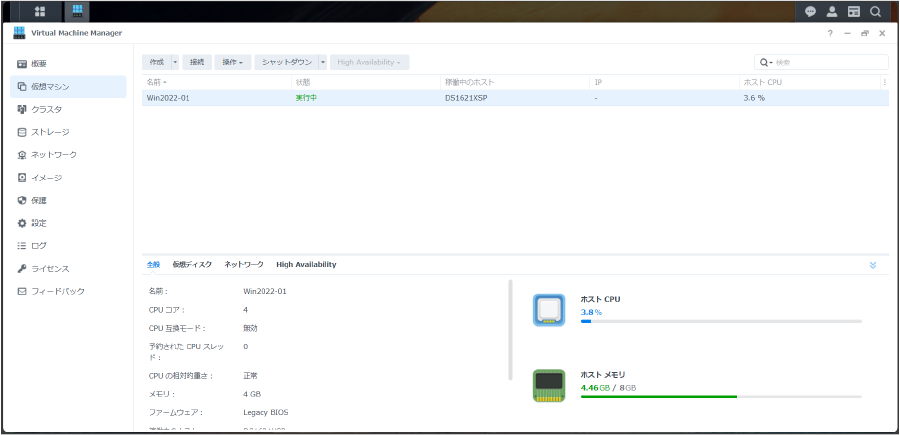Sort by the 名前 column header
This screenshot has width=900, height=435.
[x=216, y=83]
